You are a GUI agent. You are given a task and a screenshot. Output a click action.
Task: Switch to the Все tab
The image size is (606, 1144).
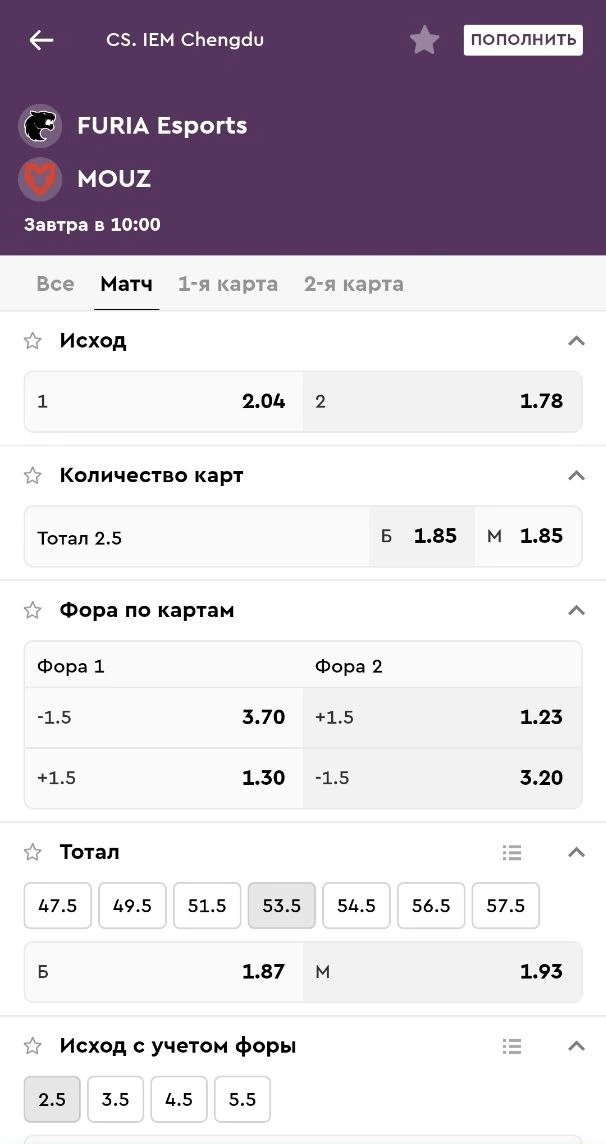55,284
